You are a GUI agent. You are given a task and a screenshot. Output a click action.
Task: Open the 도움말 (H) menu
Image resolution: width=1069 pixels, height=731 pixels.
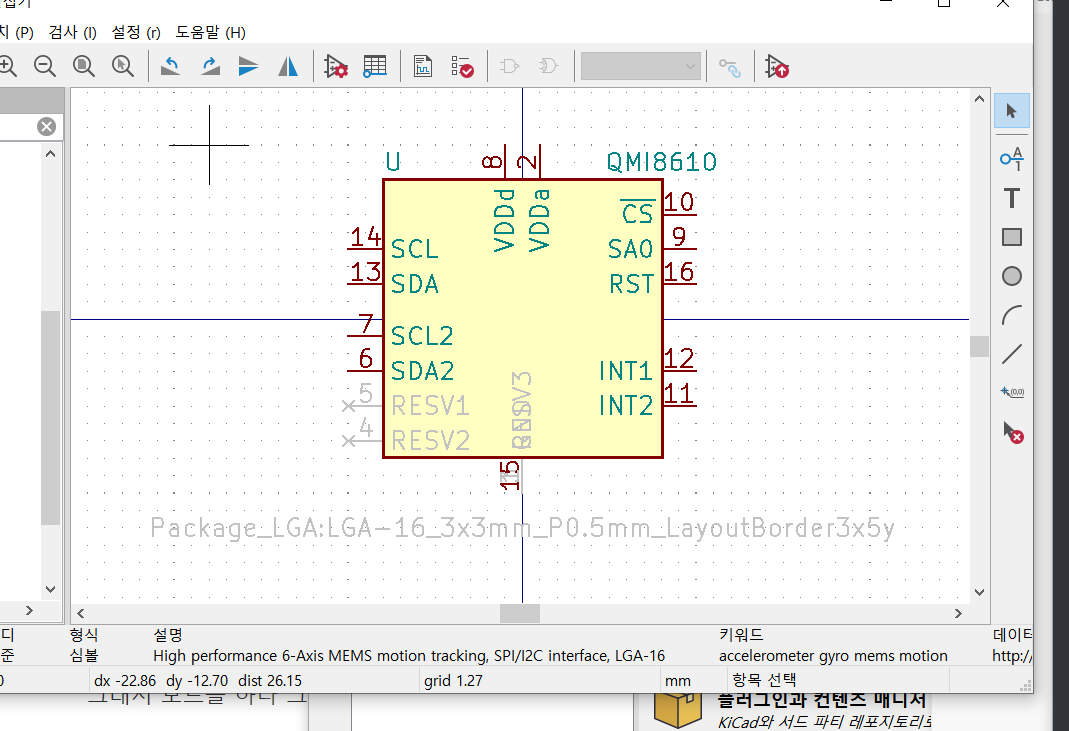[210, 32]
